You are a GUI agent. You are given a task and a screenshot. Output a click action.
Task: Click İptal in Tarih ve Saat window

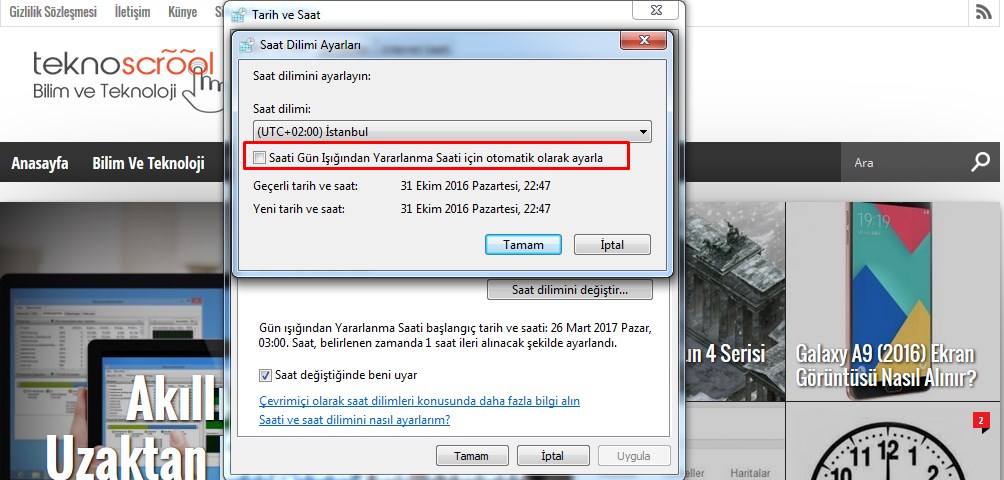[x=553, y=456]
